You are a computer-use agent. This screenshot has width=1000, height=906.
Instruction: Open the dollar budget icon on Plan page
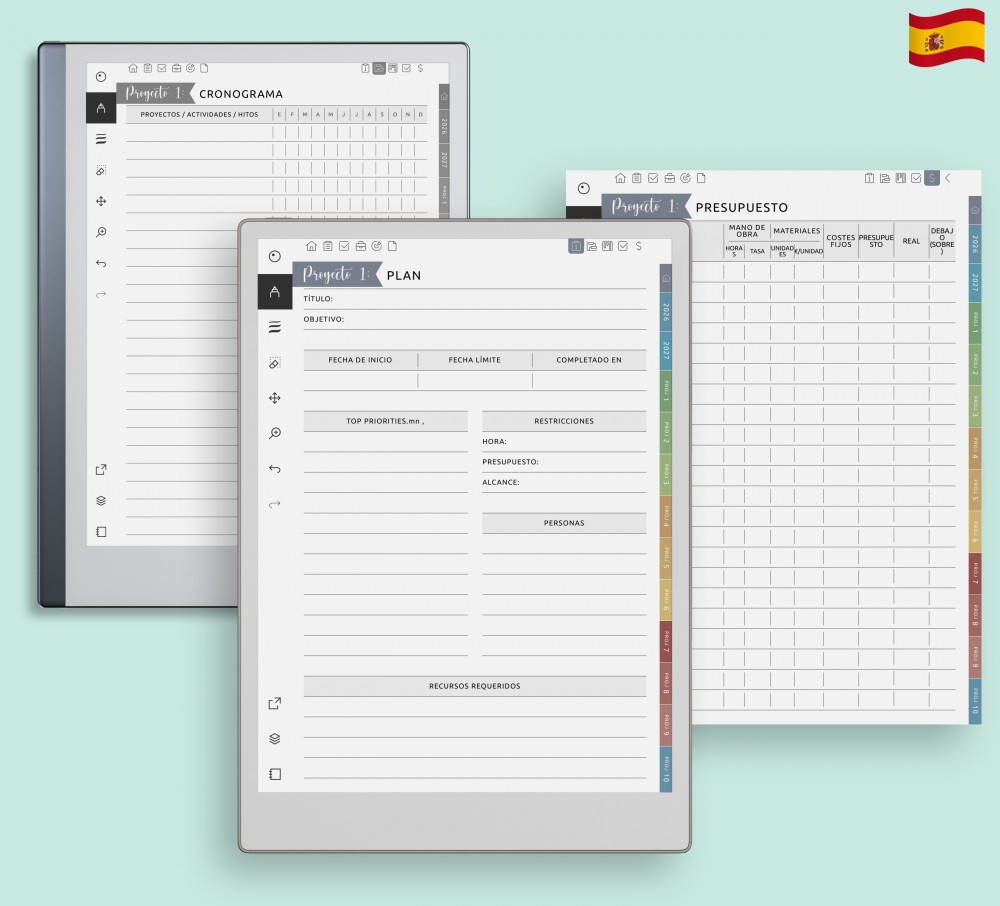tap(639, 246)
